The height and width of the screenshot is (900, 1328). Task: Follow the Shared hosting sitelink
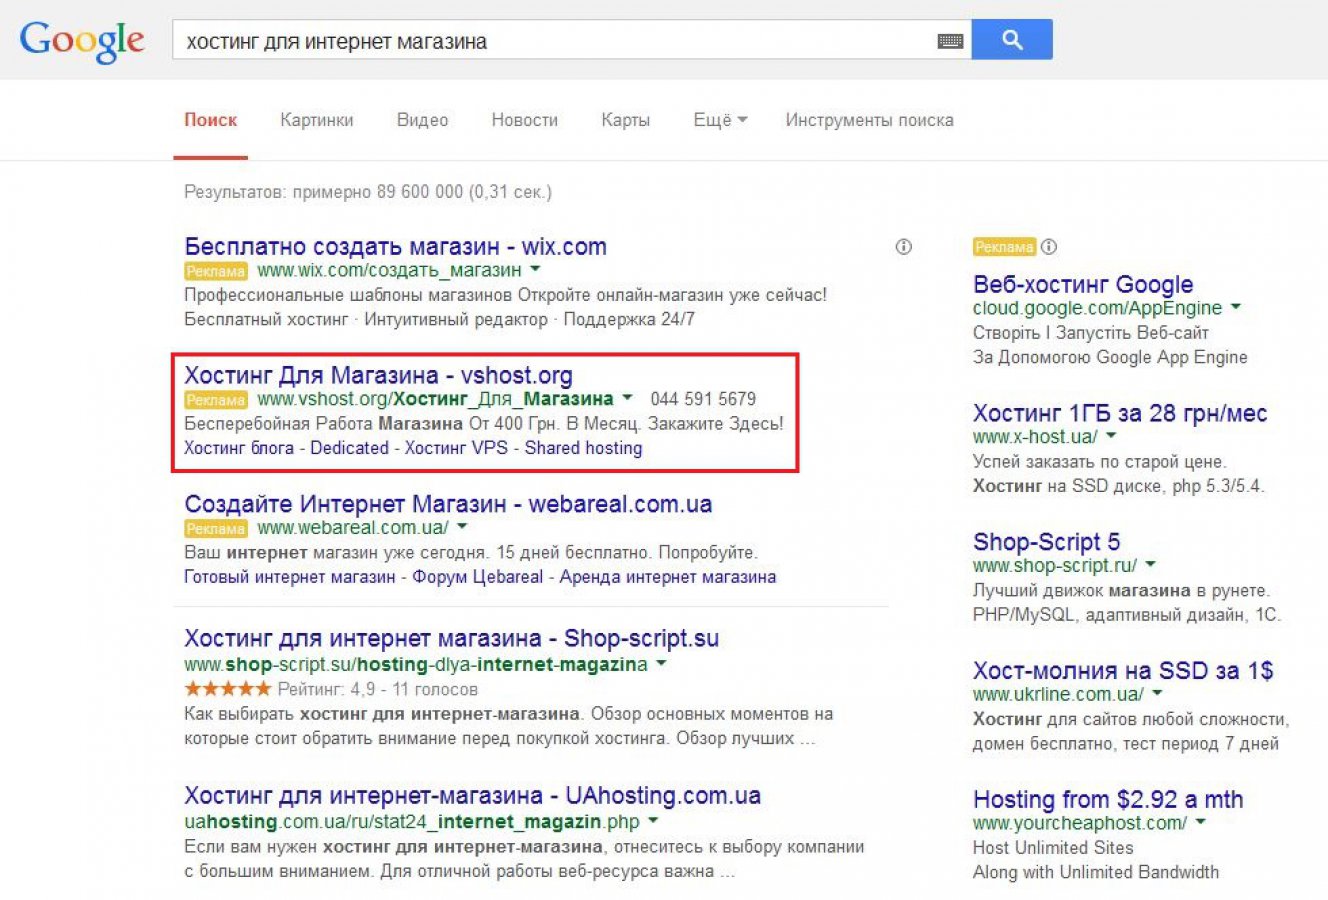pyautogui.click(x=583, y=448)
